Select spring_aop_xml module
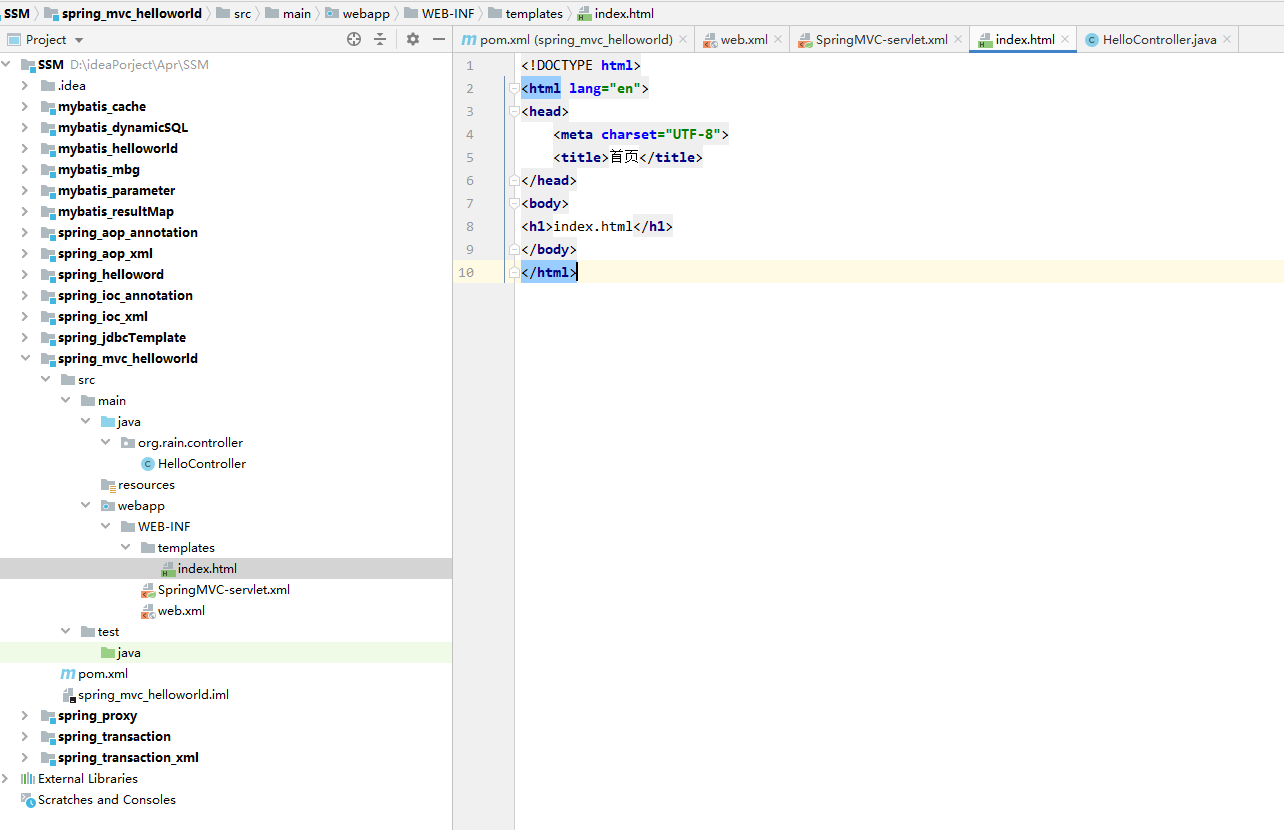1284x830 pixels. pyautogui.click(x=105, y=253)
